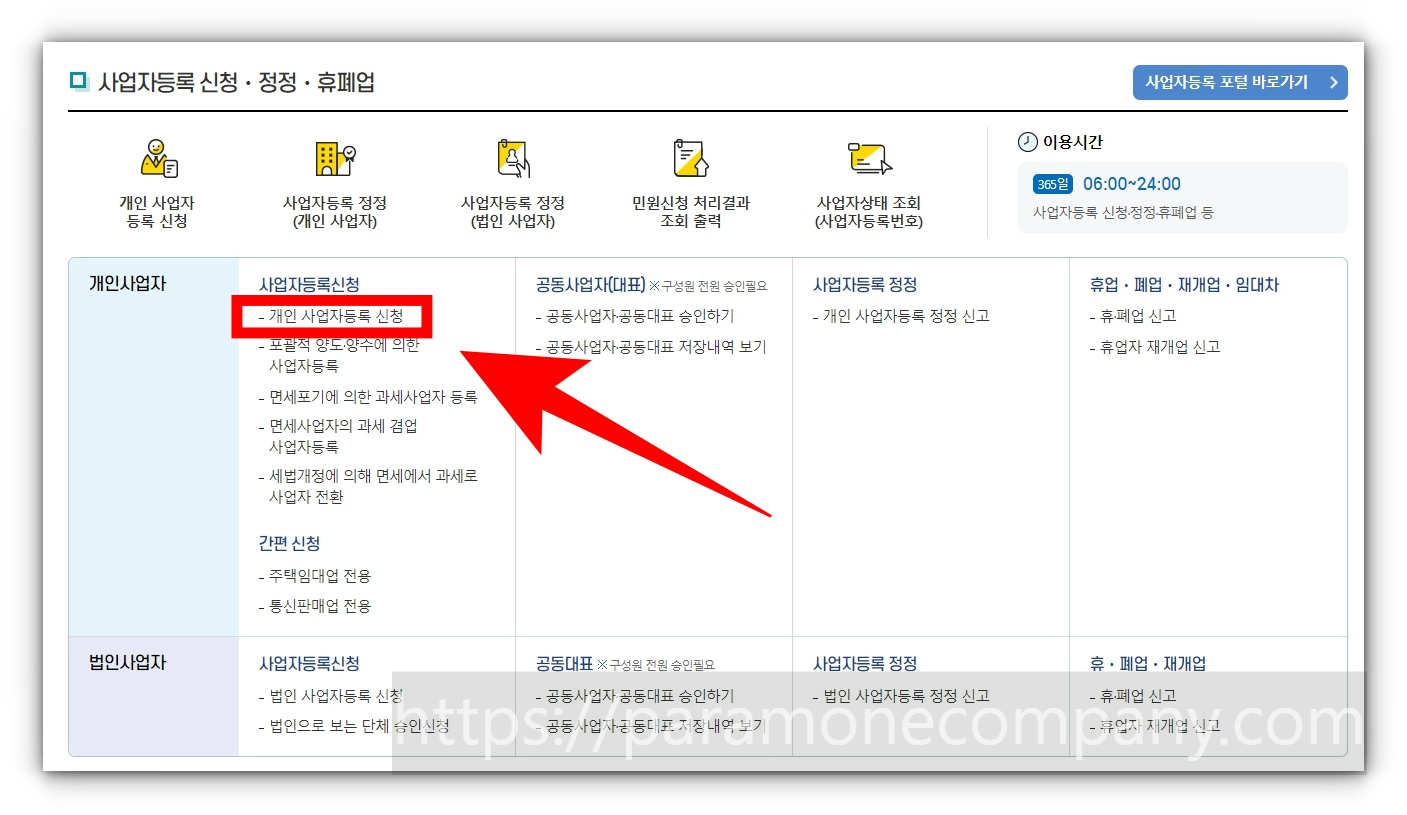Click the 간편 신청 heading
Viewport: 1407px width, 815px height.
[x=290, y=544]
